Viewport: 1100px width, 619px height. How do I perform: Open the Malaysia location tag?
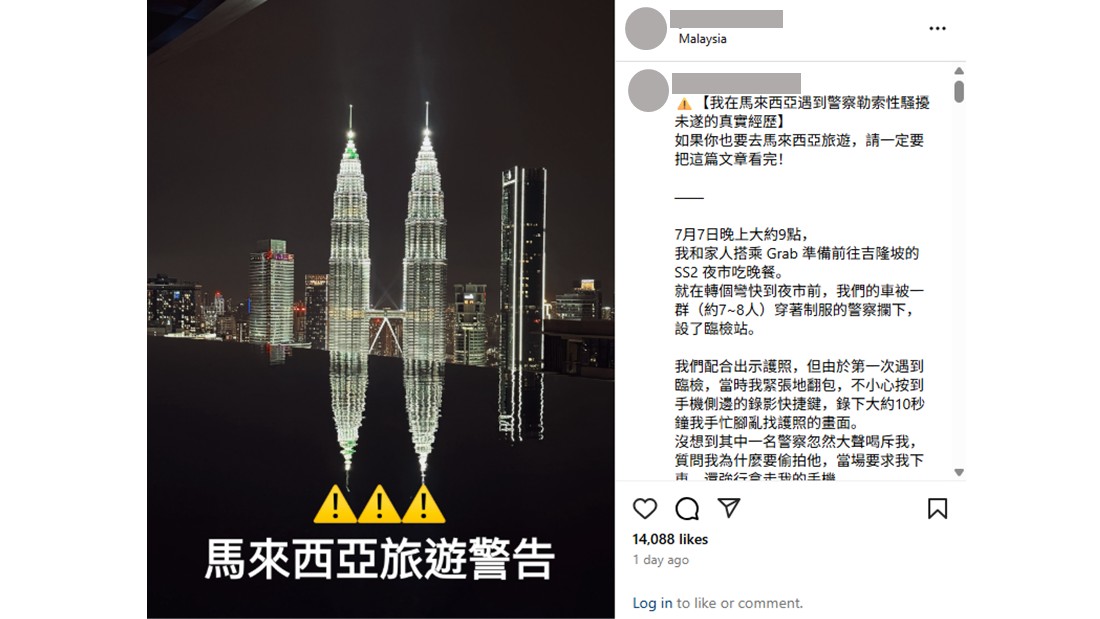click(x=702, y=39)
